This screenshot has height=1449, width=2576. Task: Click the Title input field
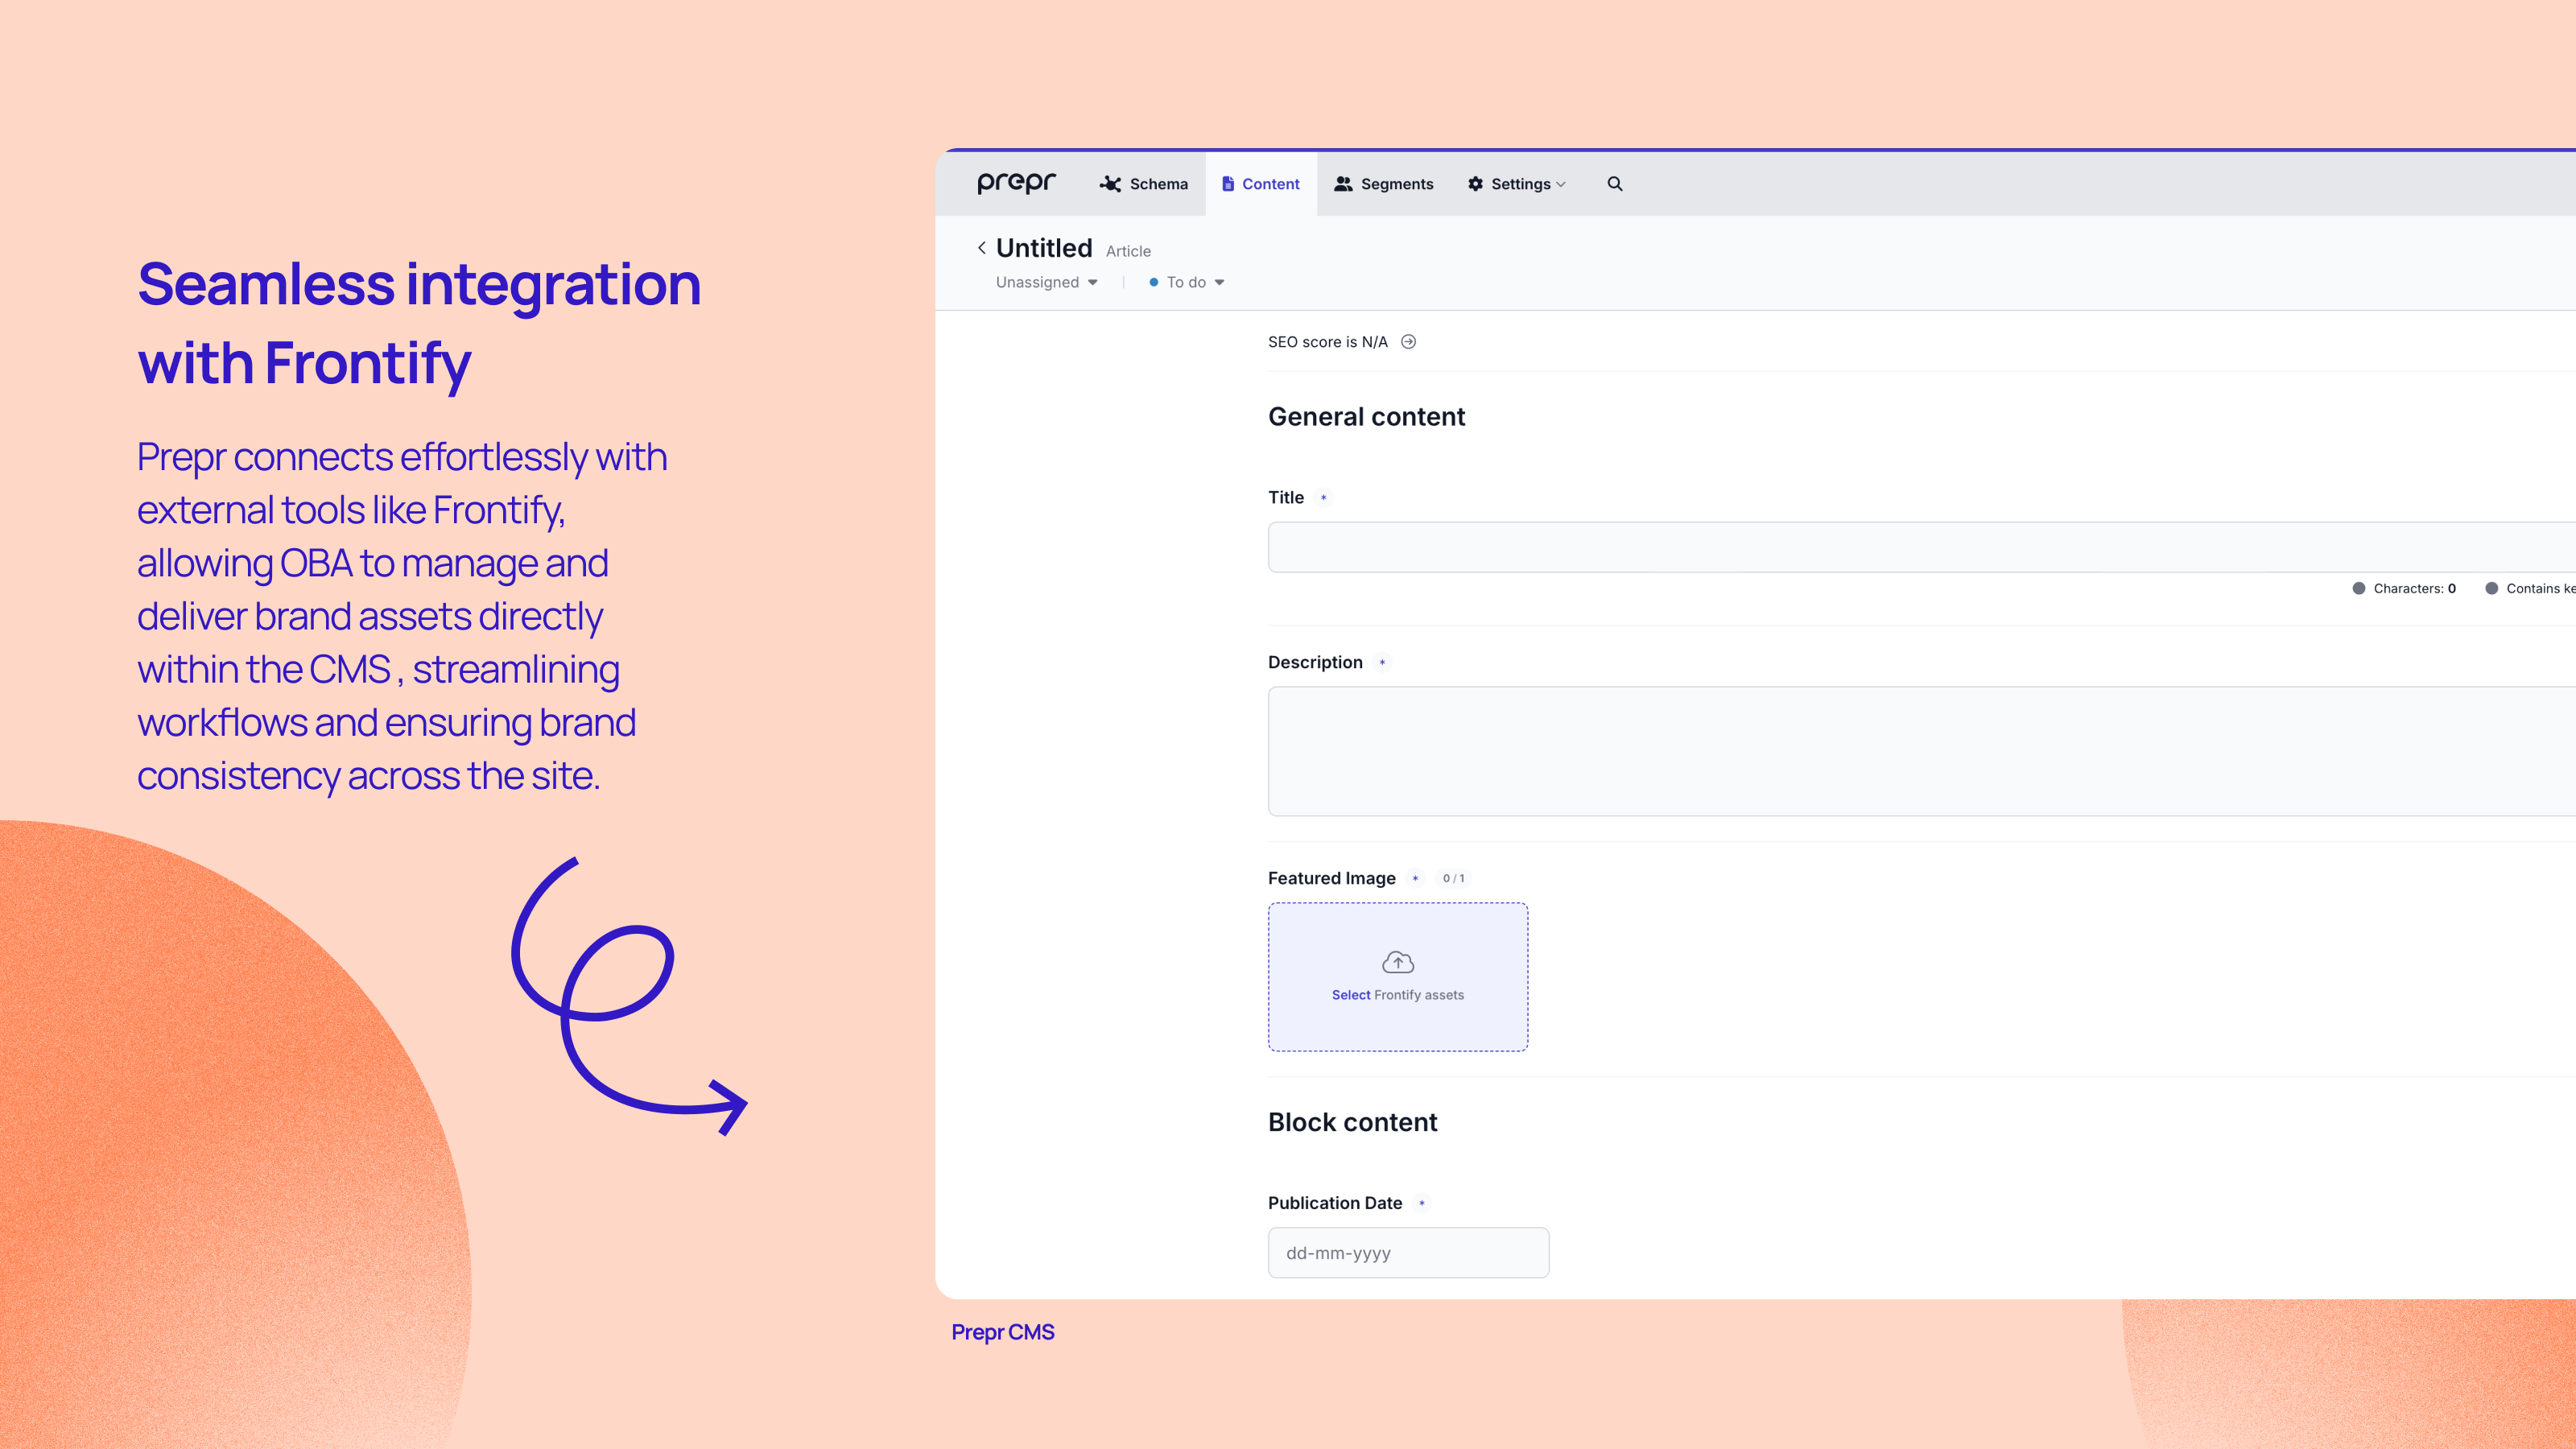point(1921,547)
